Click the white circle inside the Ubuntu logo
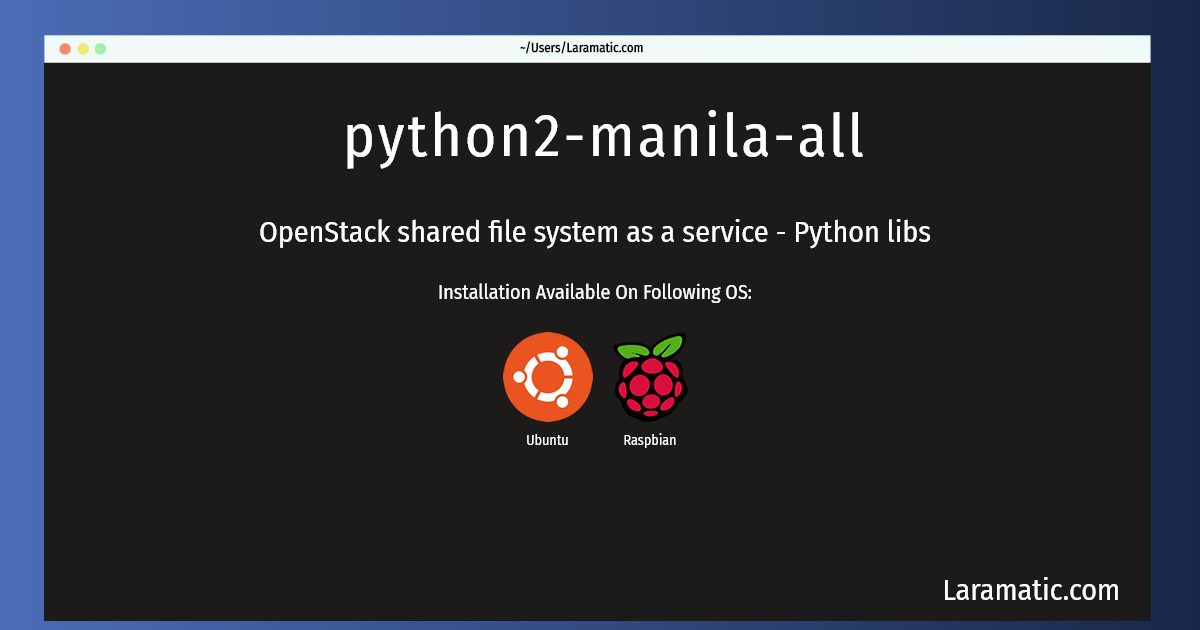This screenshot has height=630, width=1200. tap(547, 377)
